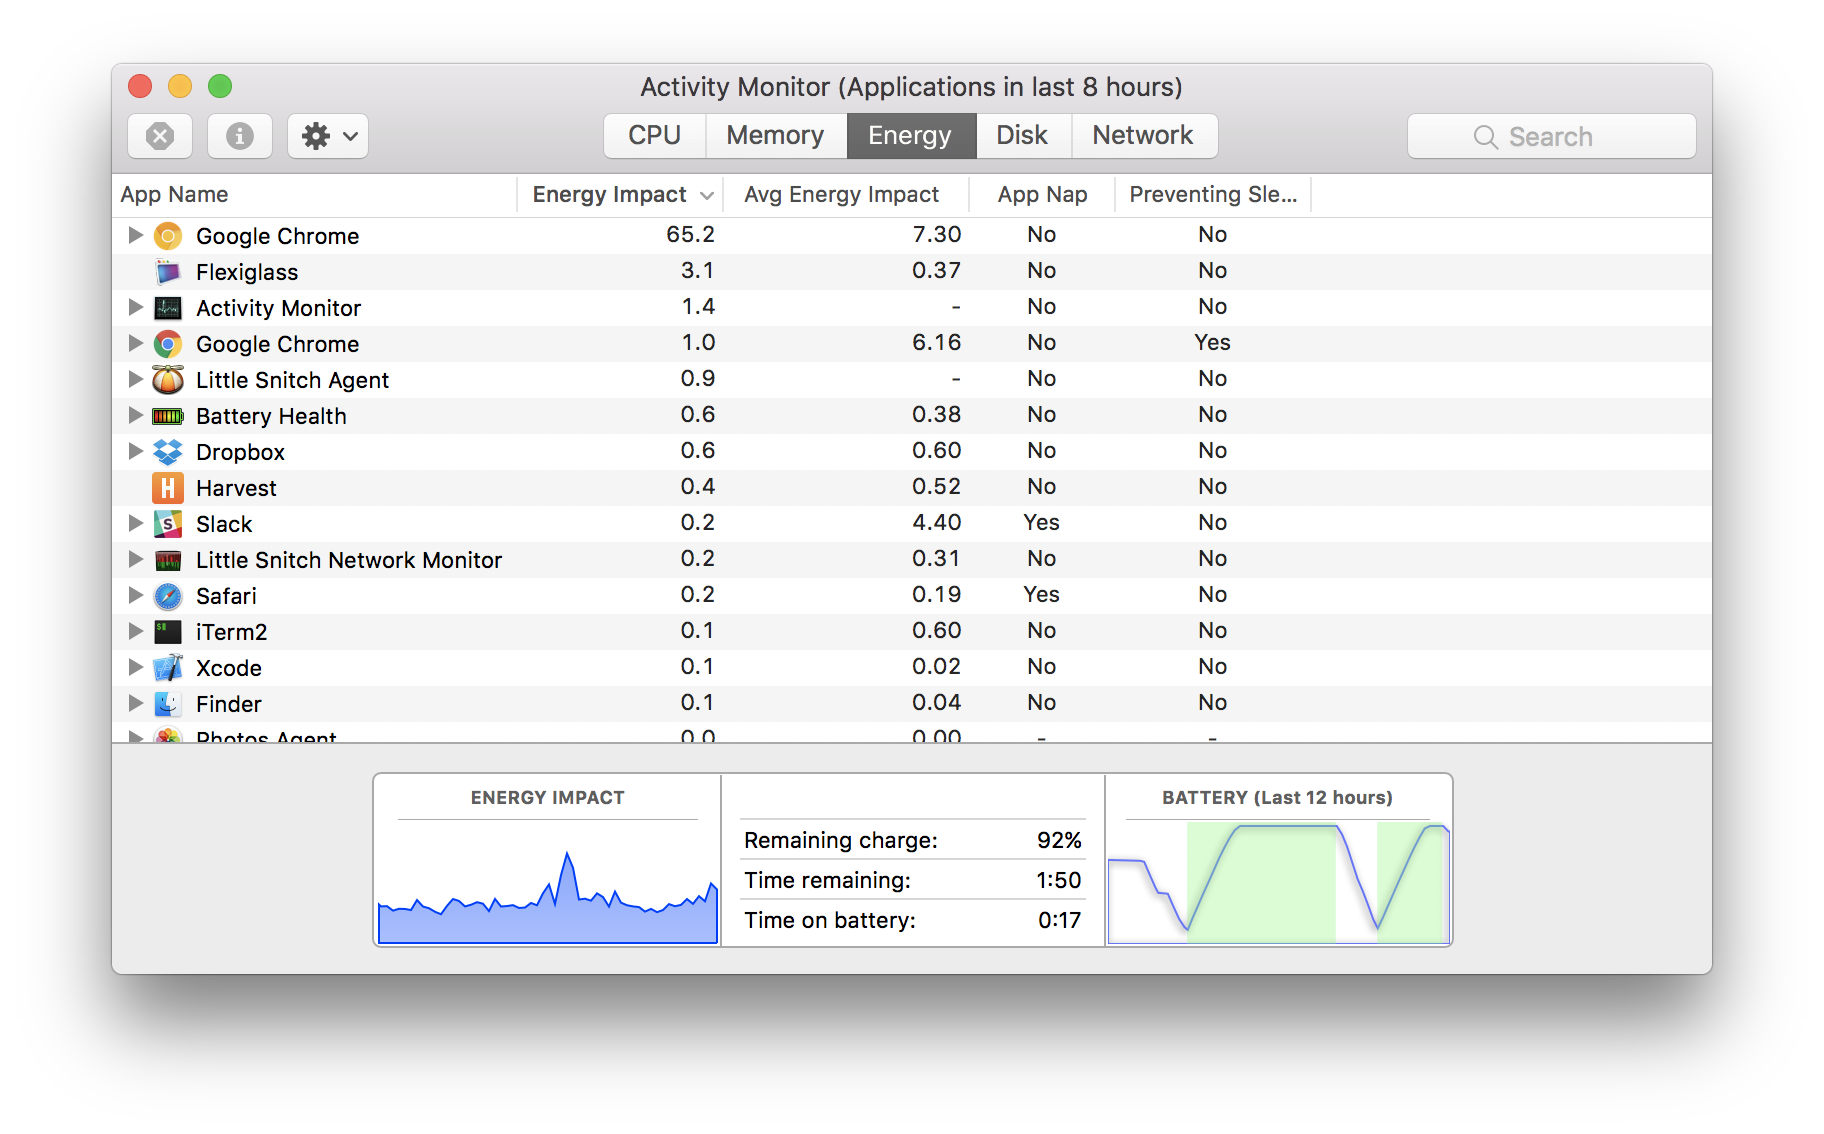The height and width of the screenshot is (1134, 1824).
Task: Expand the Little Snitch Agent row
Action: [135, 379]
